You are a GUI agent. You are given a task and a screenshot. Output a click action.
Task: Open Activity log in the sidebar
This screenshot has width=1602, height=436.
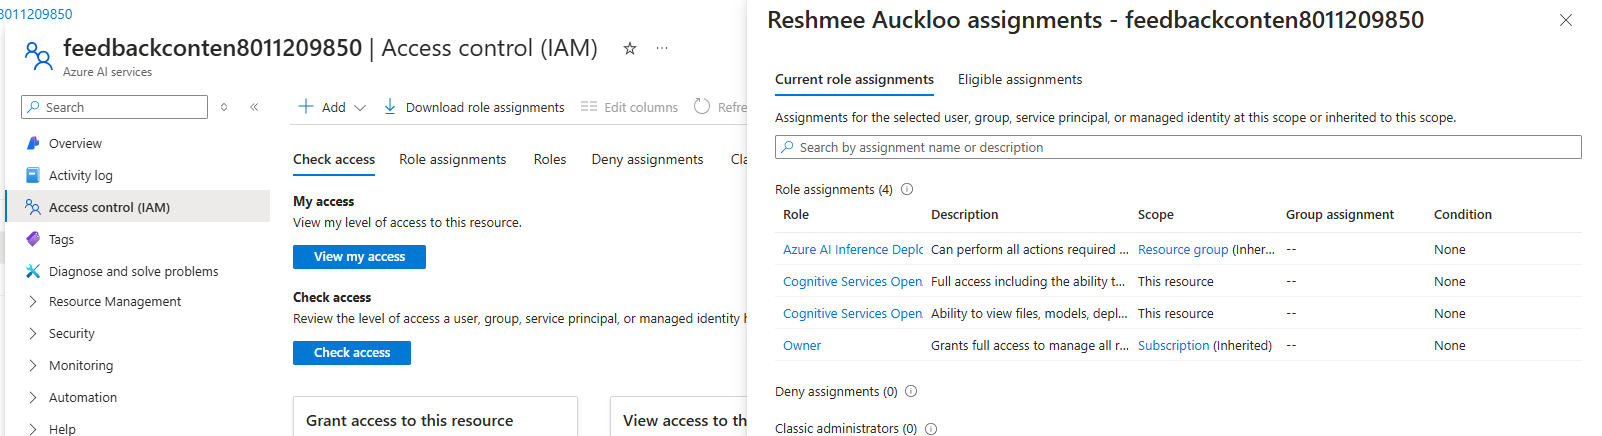[x=81, y=175]
